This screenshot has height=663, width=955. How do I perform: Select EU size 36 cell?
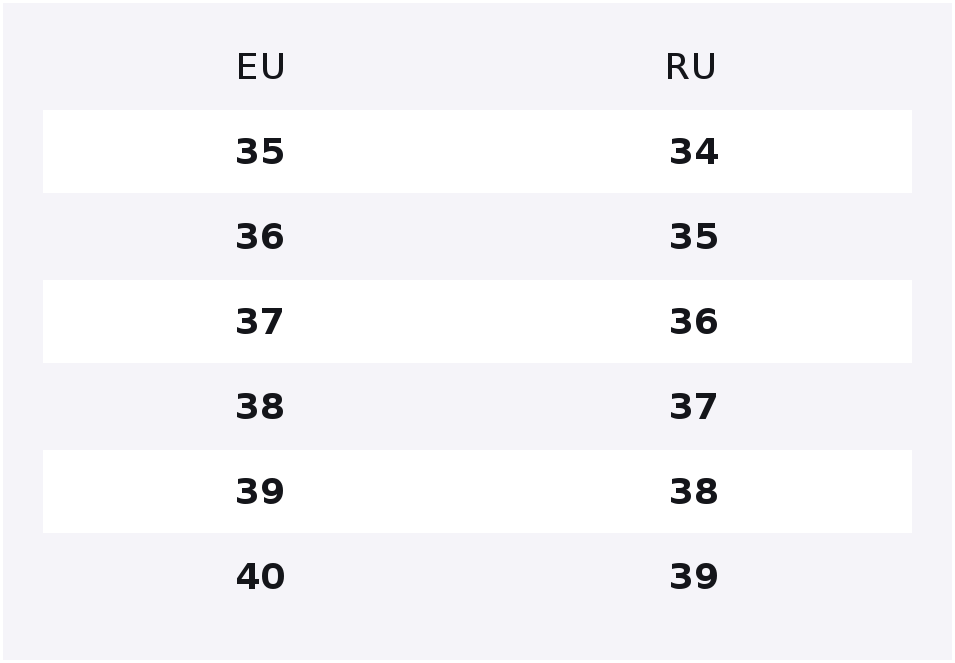(260, 236)
